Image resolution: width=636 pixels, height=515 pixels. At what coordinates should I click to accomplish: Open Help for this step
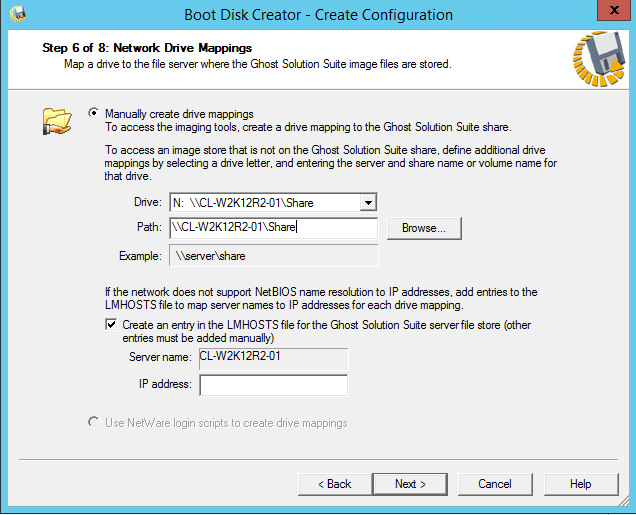(x=580, y=484)
